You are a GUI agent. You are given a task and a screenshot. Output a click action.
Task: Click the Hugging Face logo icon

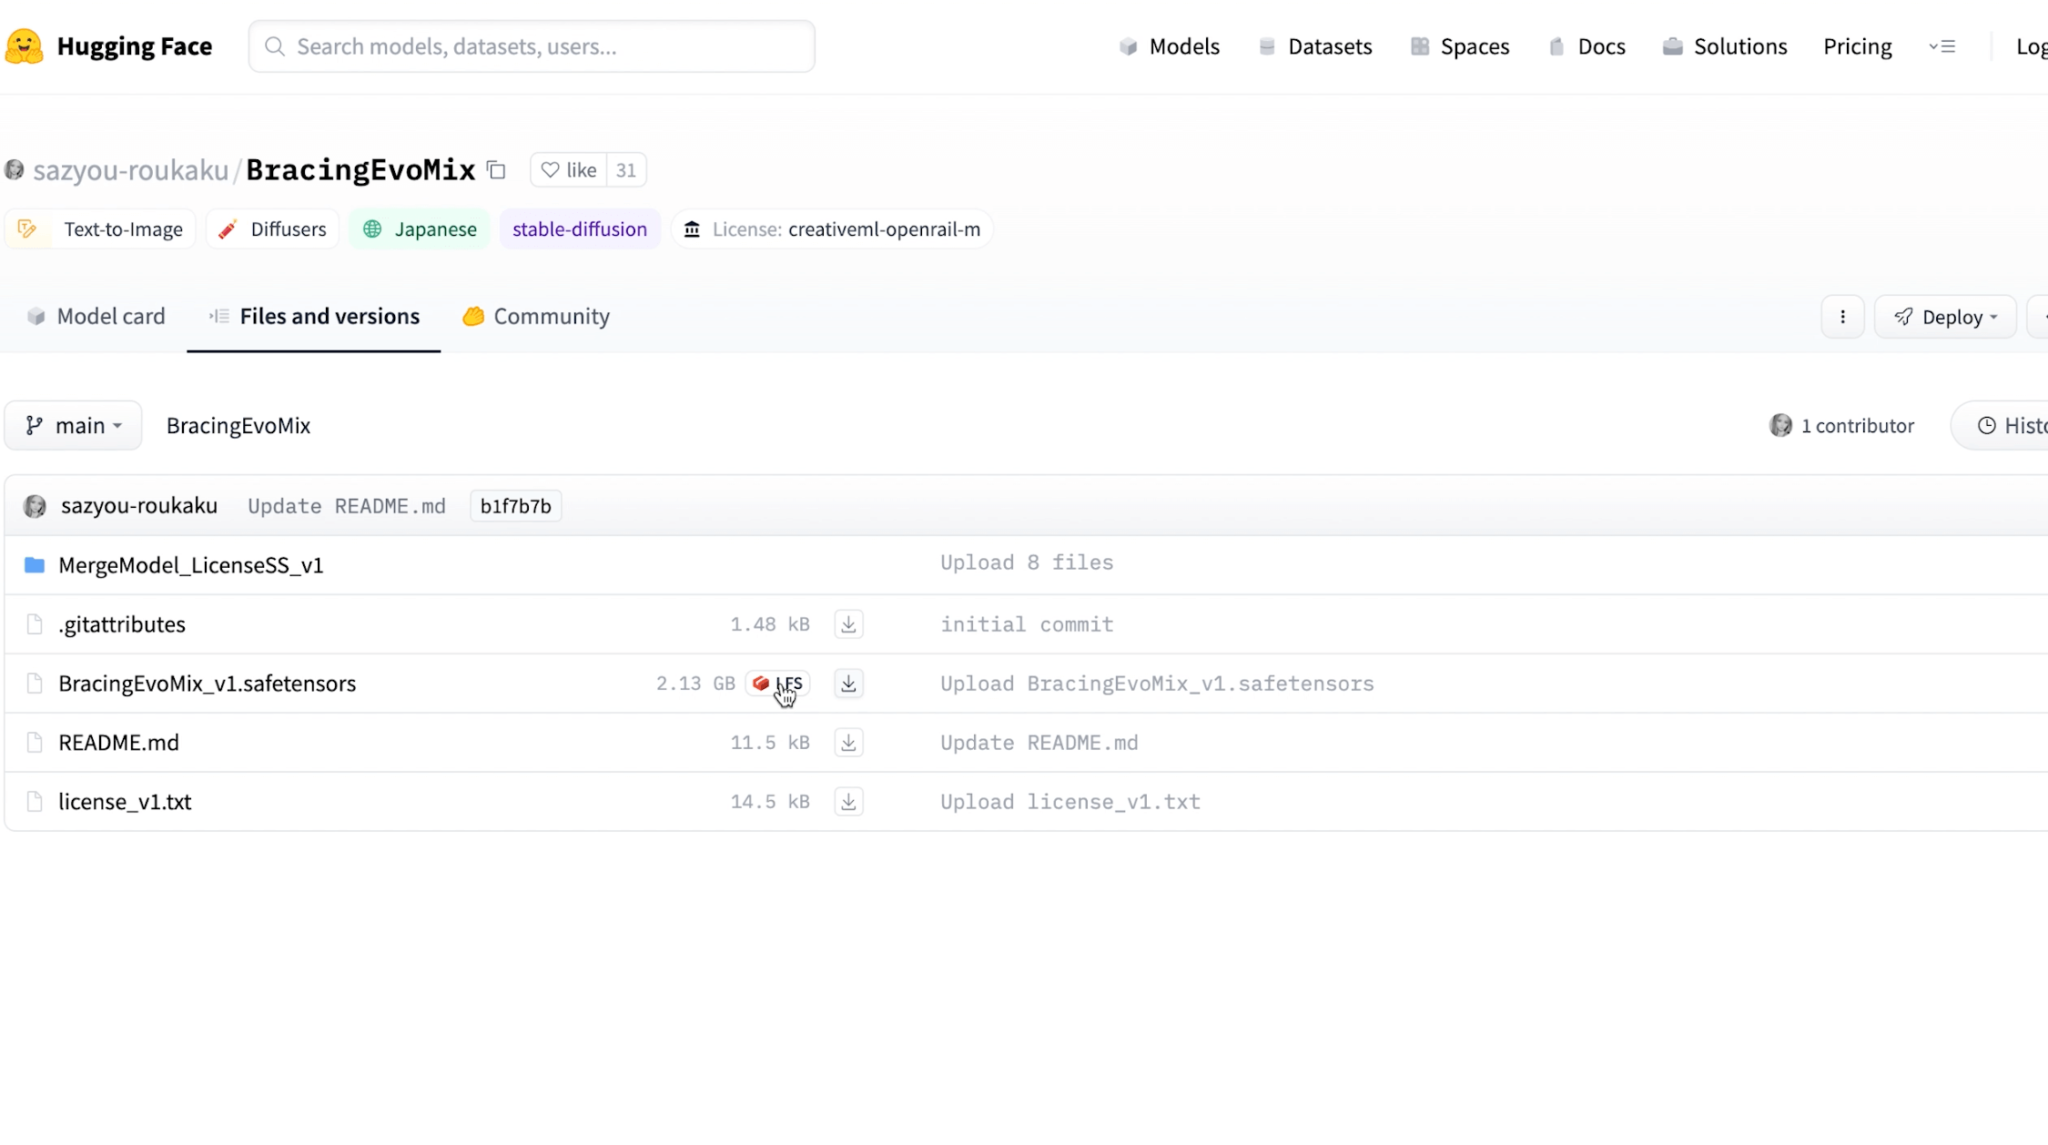[24, 46]
